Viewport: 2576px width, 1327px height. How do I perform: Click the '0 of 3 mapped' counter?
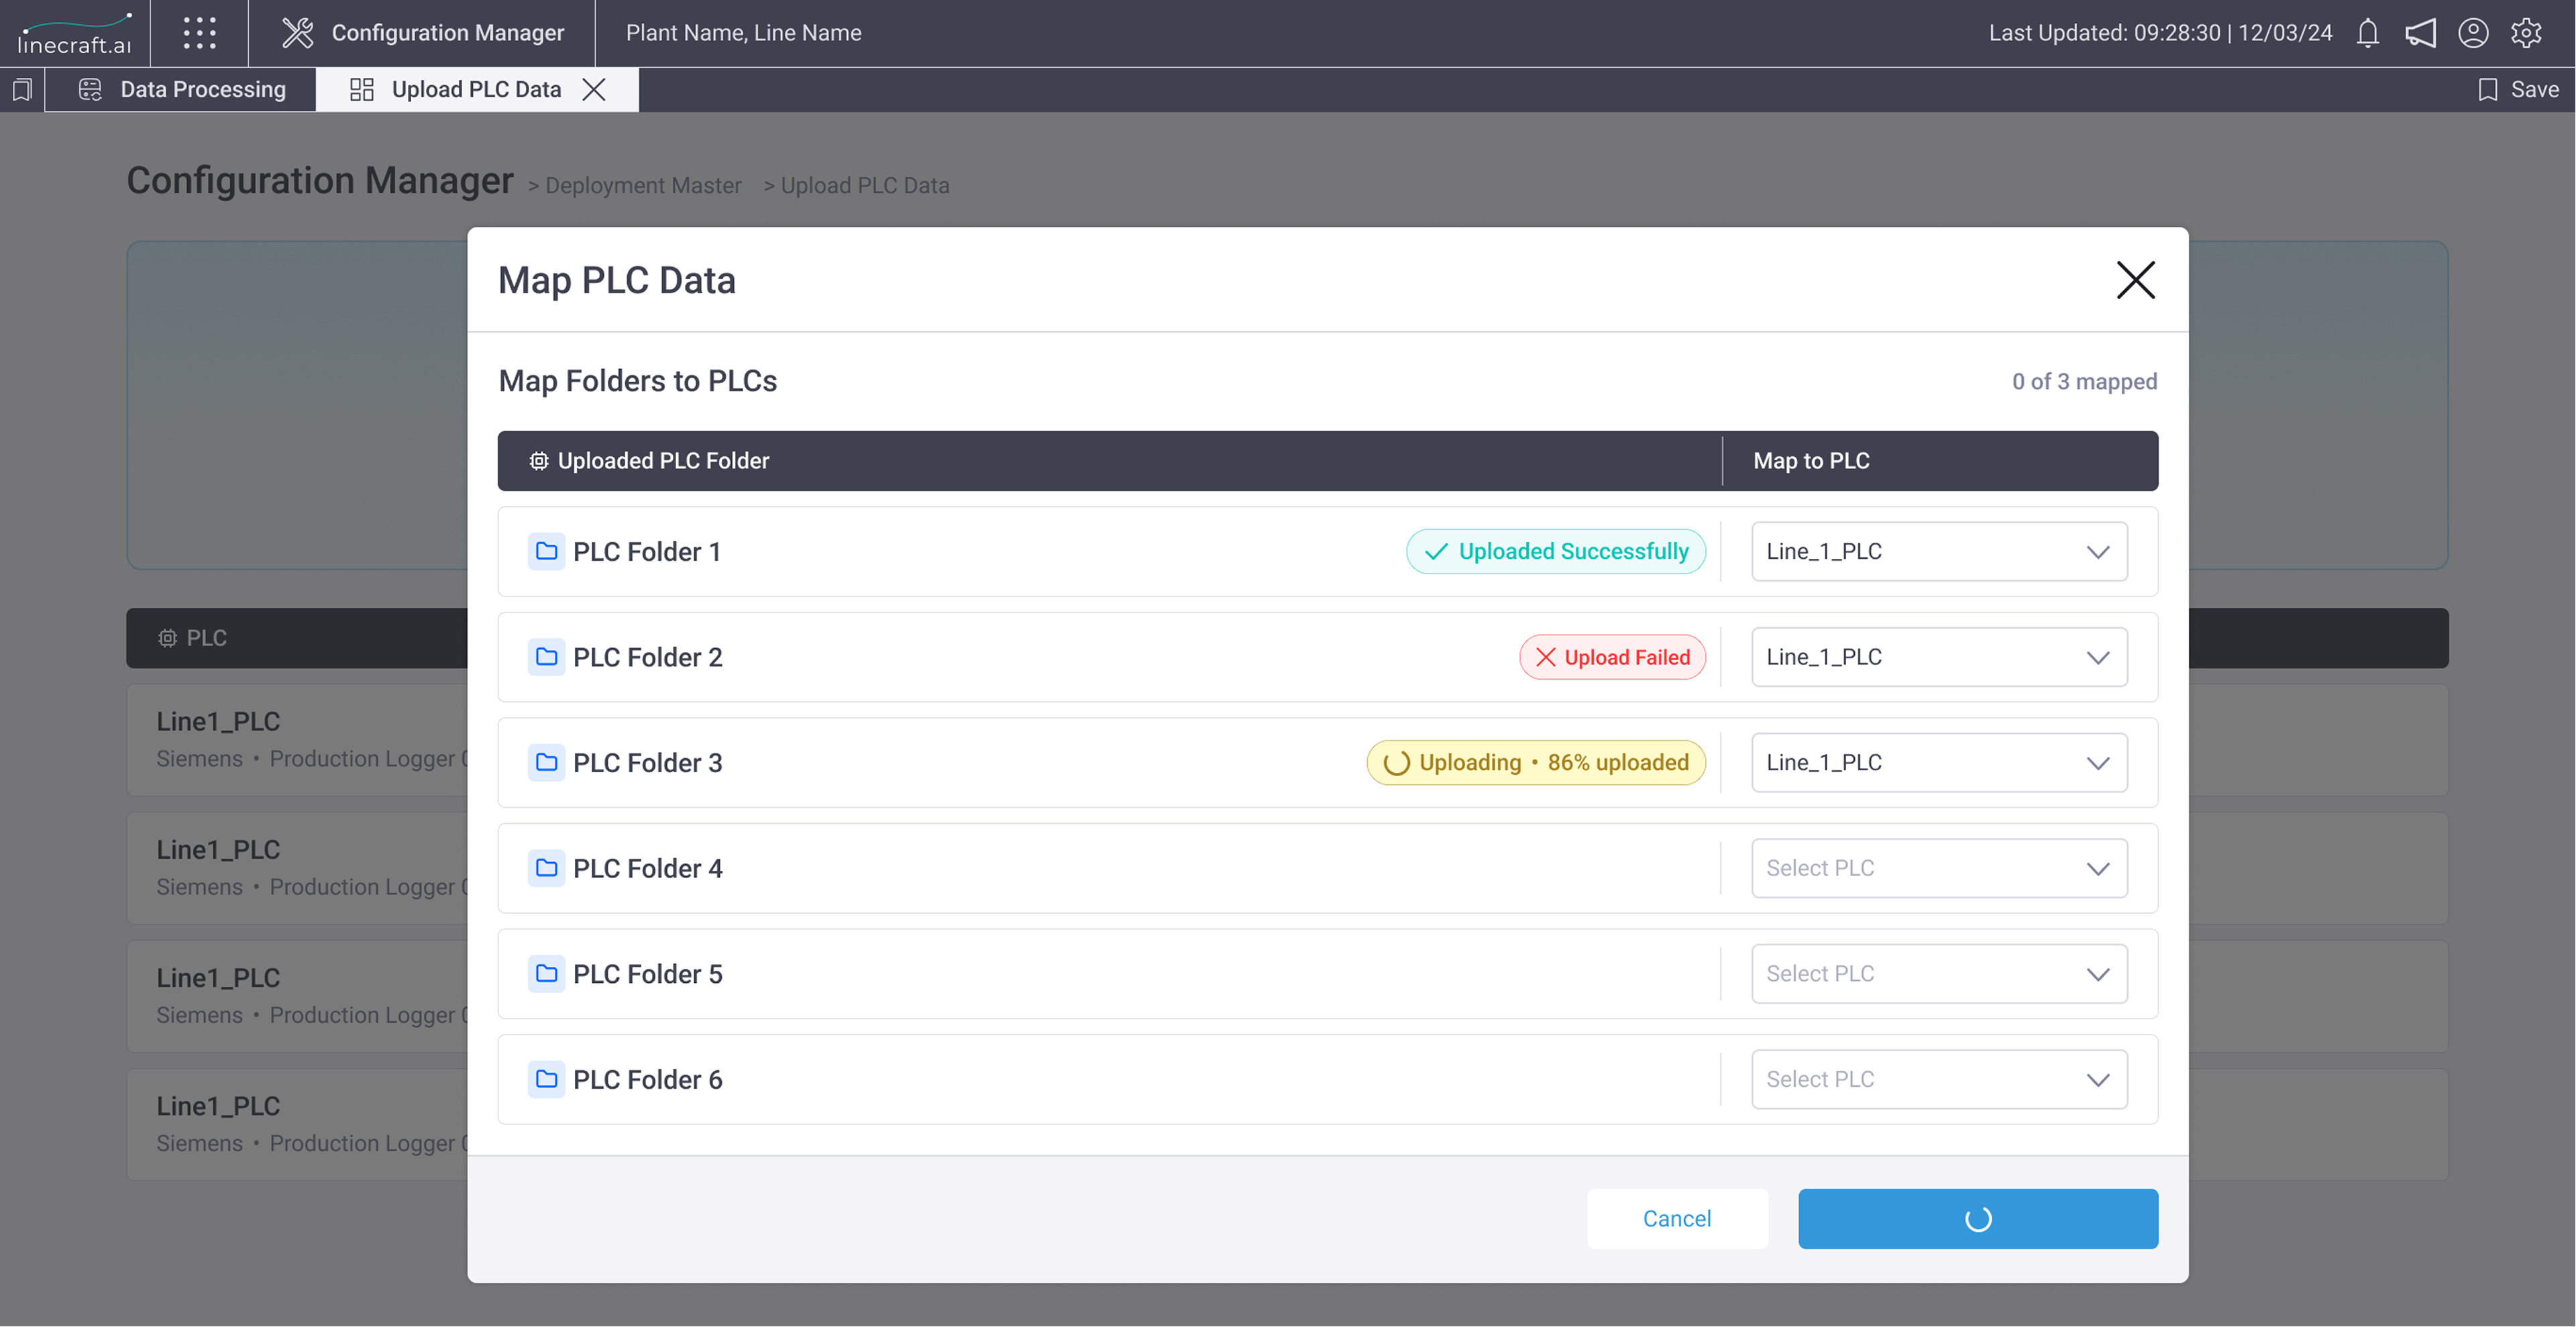click(2084, 382)
